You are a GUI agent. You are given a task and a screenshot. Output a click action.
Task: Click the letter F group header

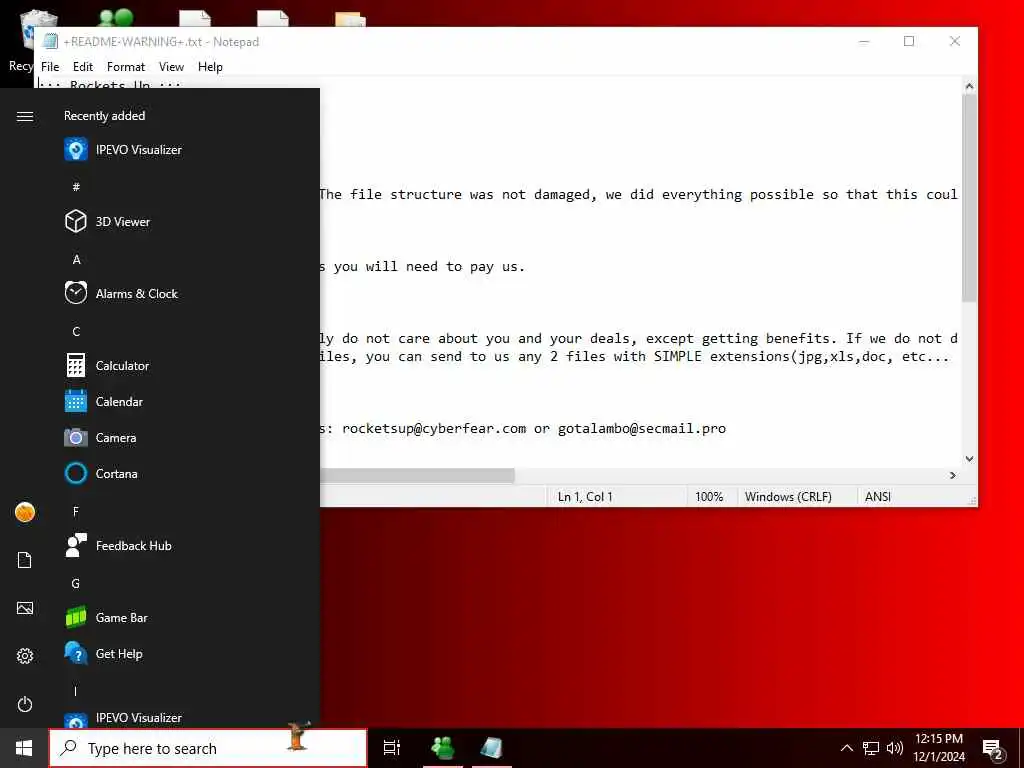point(76,511)
